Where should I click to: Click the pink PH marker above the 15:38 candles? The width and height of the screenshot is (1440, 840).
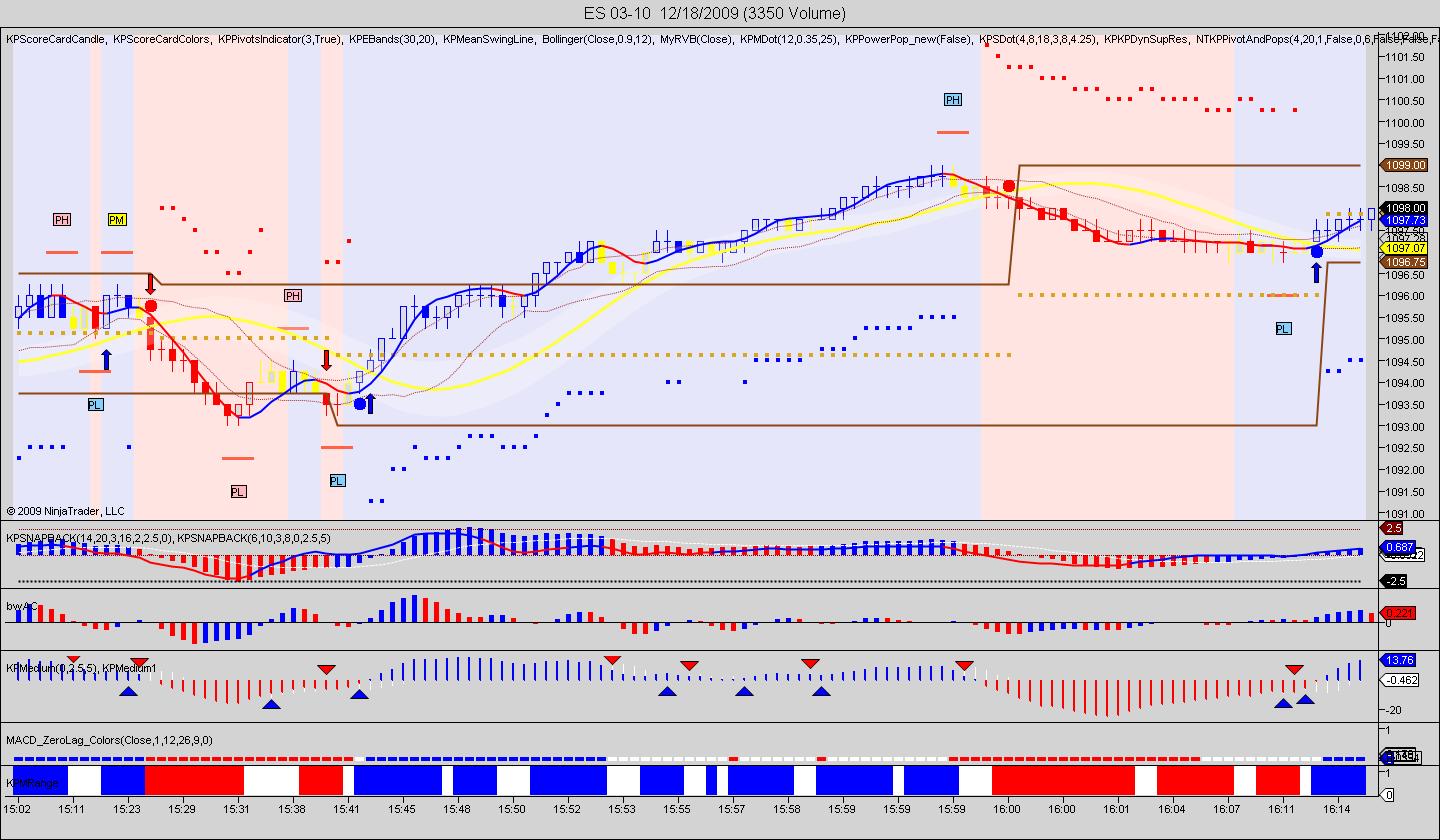coord(292,296)
